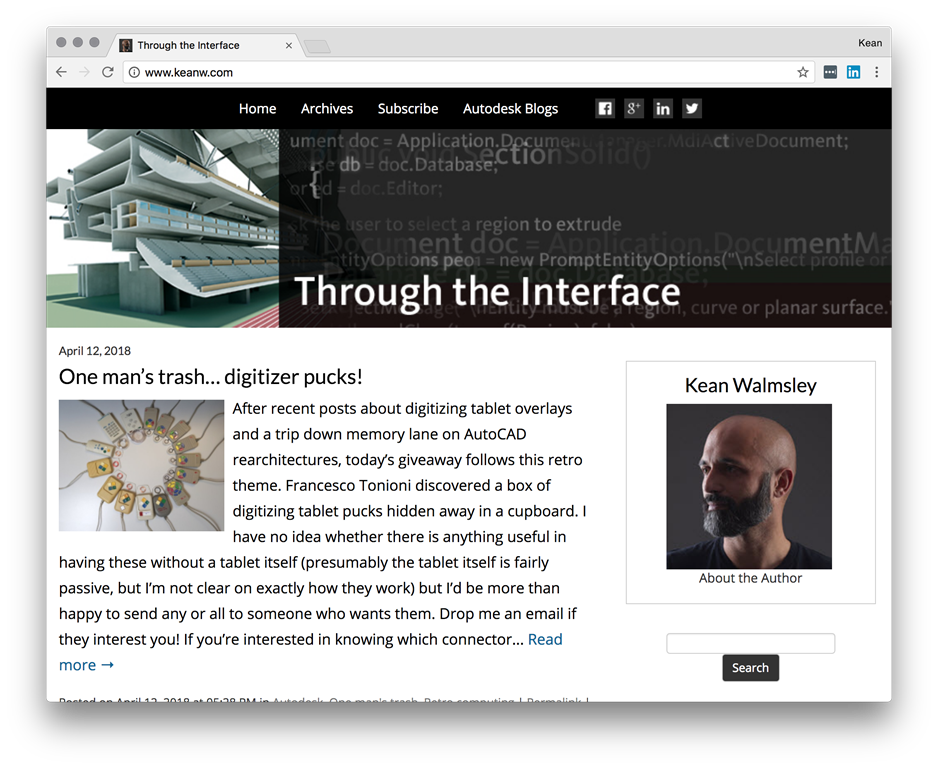View site information icon in address bar

coord(134,72)
